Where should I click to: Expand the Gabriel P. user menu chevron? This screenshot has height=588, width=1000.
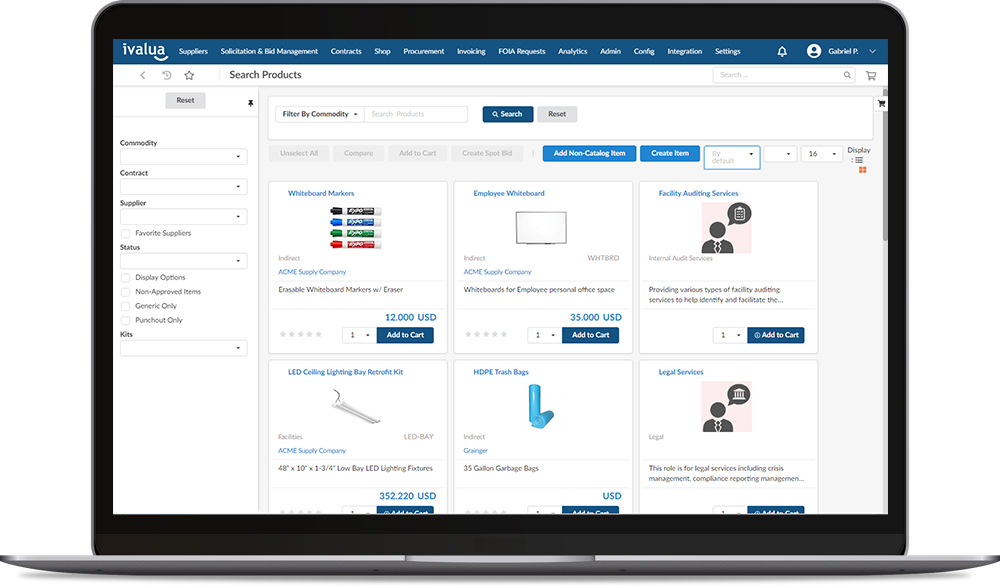point(872,51)
